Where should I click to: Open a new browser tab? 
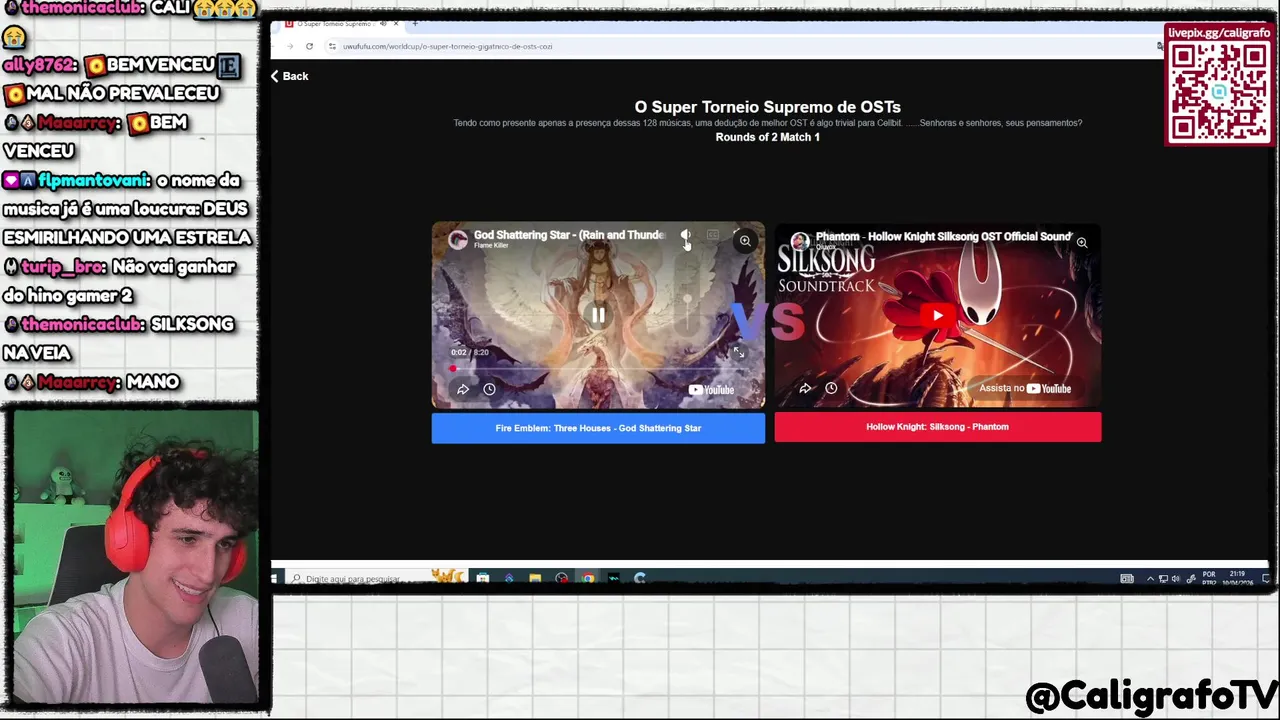coord(415,23)
